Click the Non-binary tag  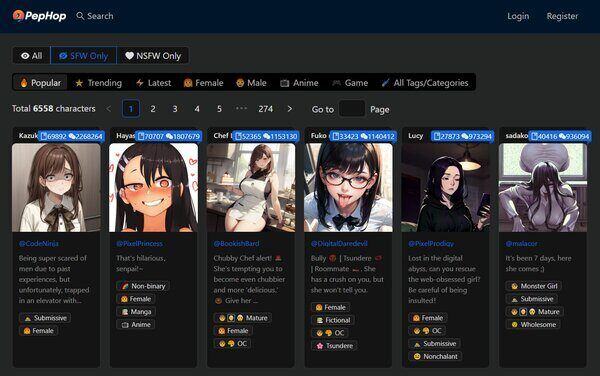pyautogui.click(x=142, y=286)
